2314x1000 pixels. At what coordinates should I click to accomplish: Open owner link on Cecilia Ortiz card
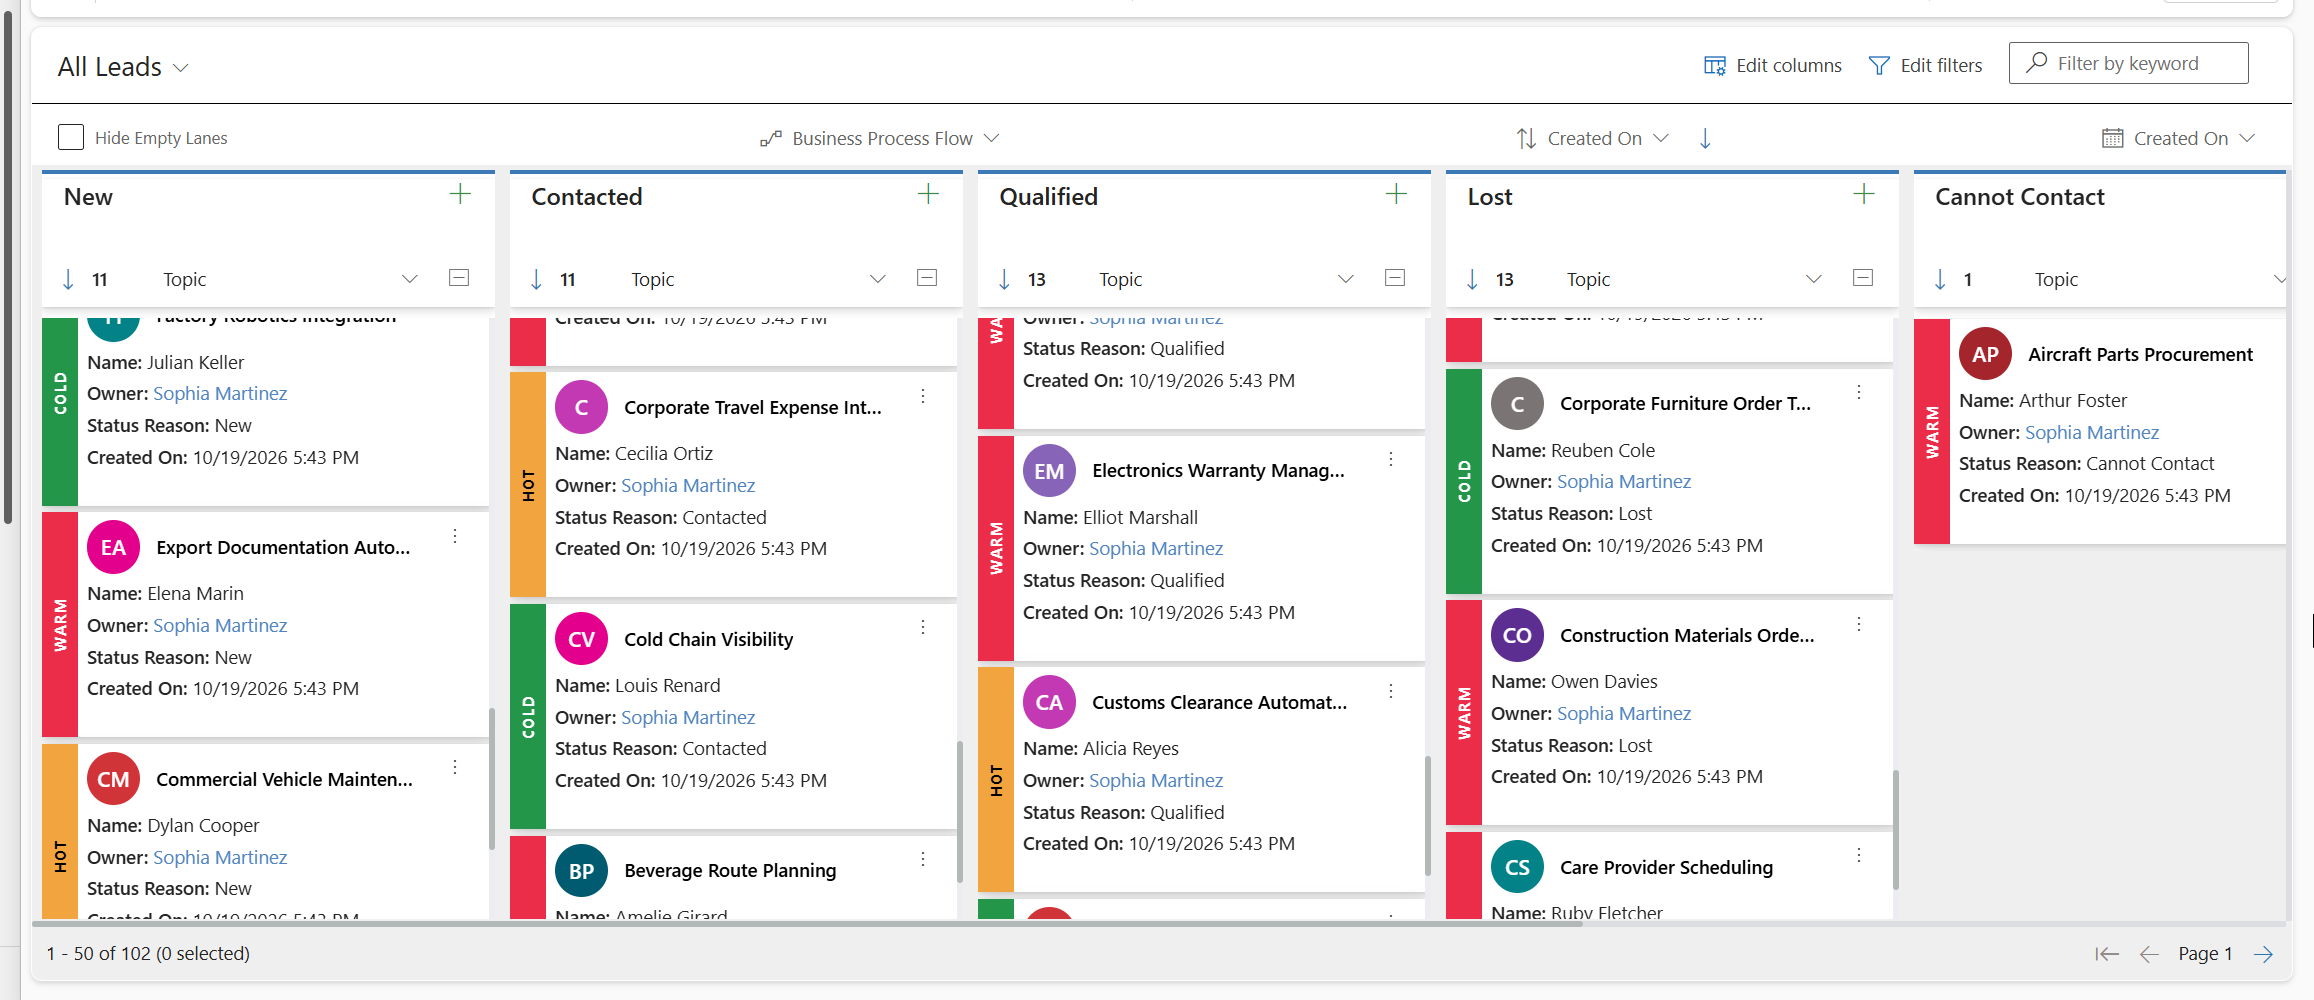(x=688, y=486)
